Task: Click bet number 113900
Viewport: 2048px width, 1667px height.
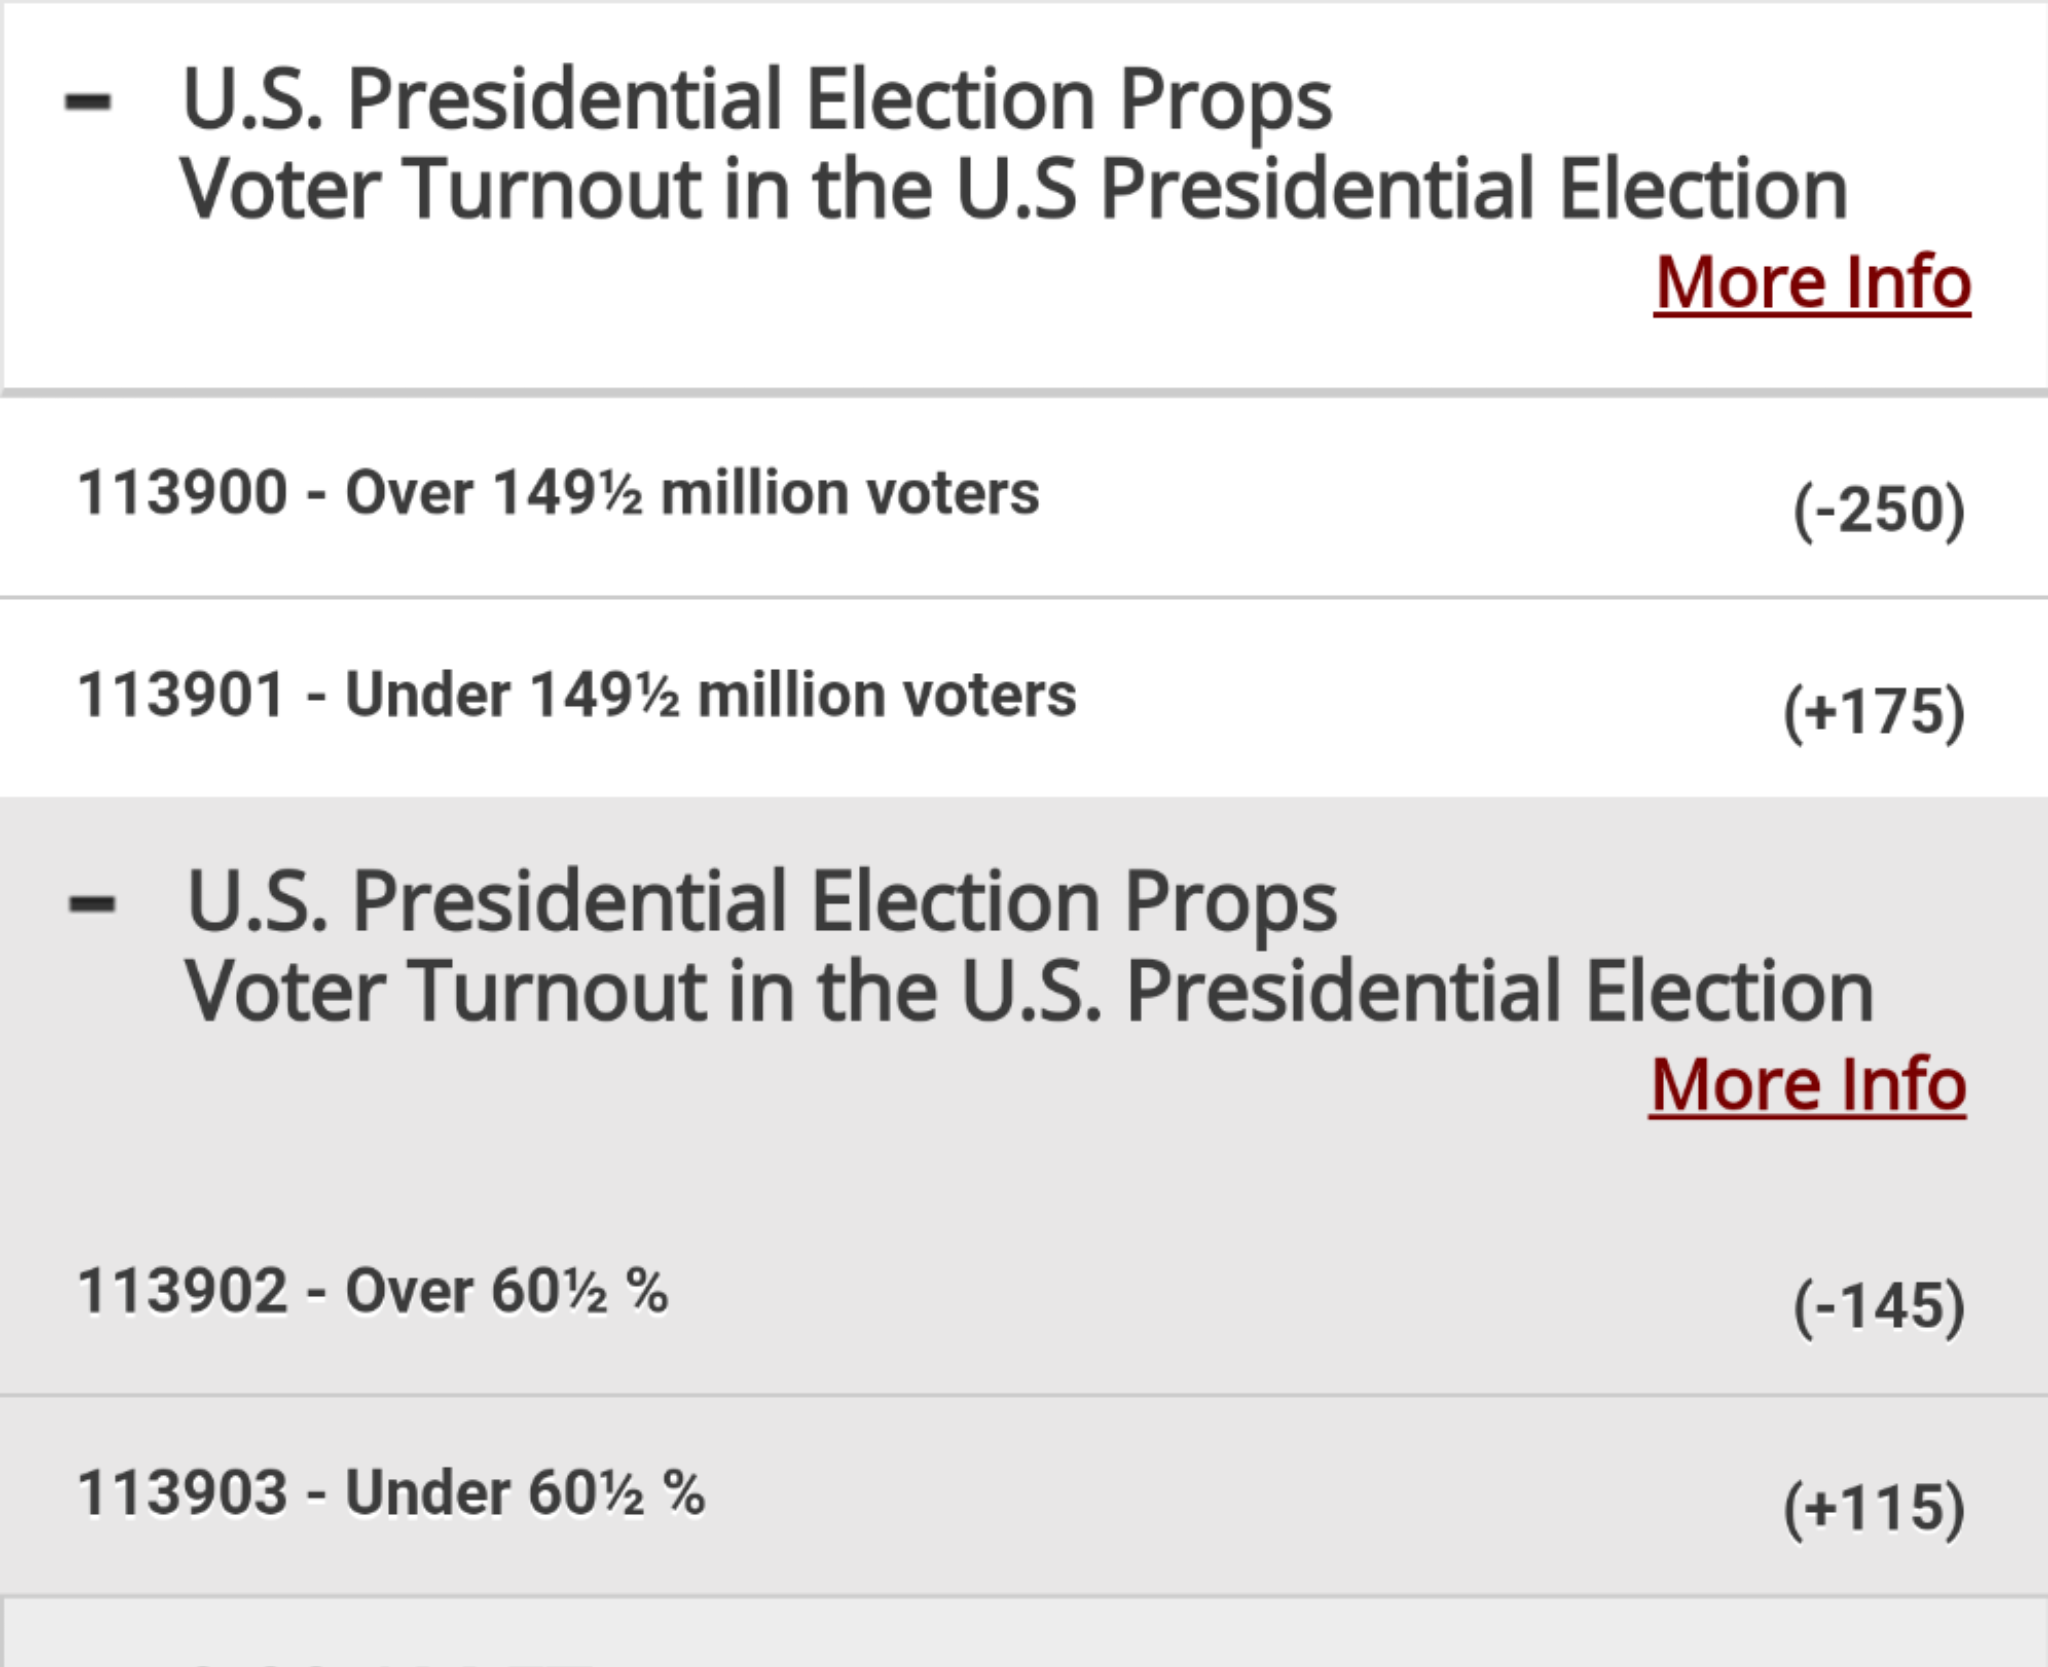Action: 183,494
